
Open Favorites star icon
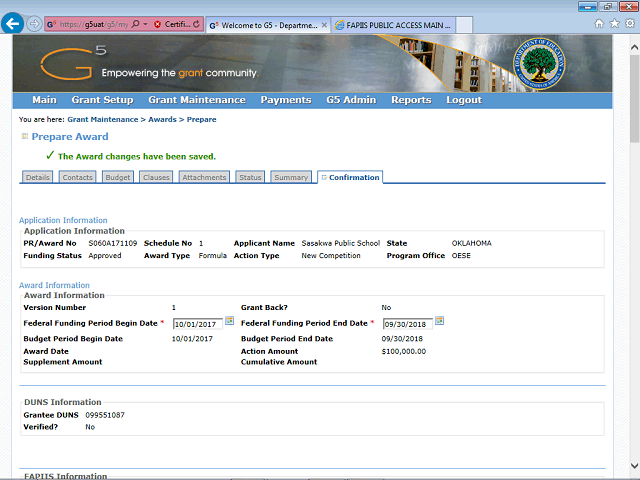614,24
